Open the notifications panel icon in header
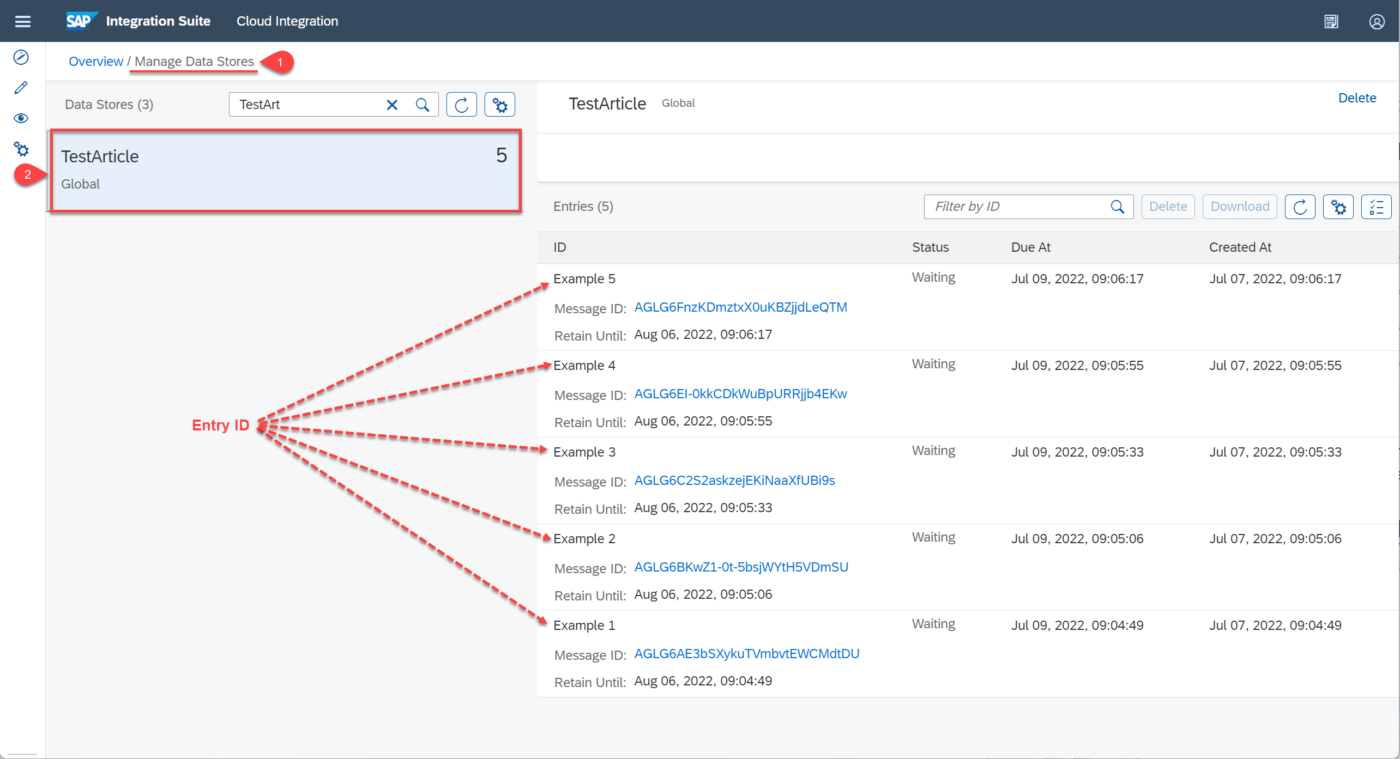Viewport: 1400px width, 759px height. tap(1331, 21)
